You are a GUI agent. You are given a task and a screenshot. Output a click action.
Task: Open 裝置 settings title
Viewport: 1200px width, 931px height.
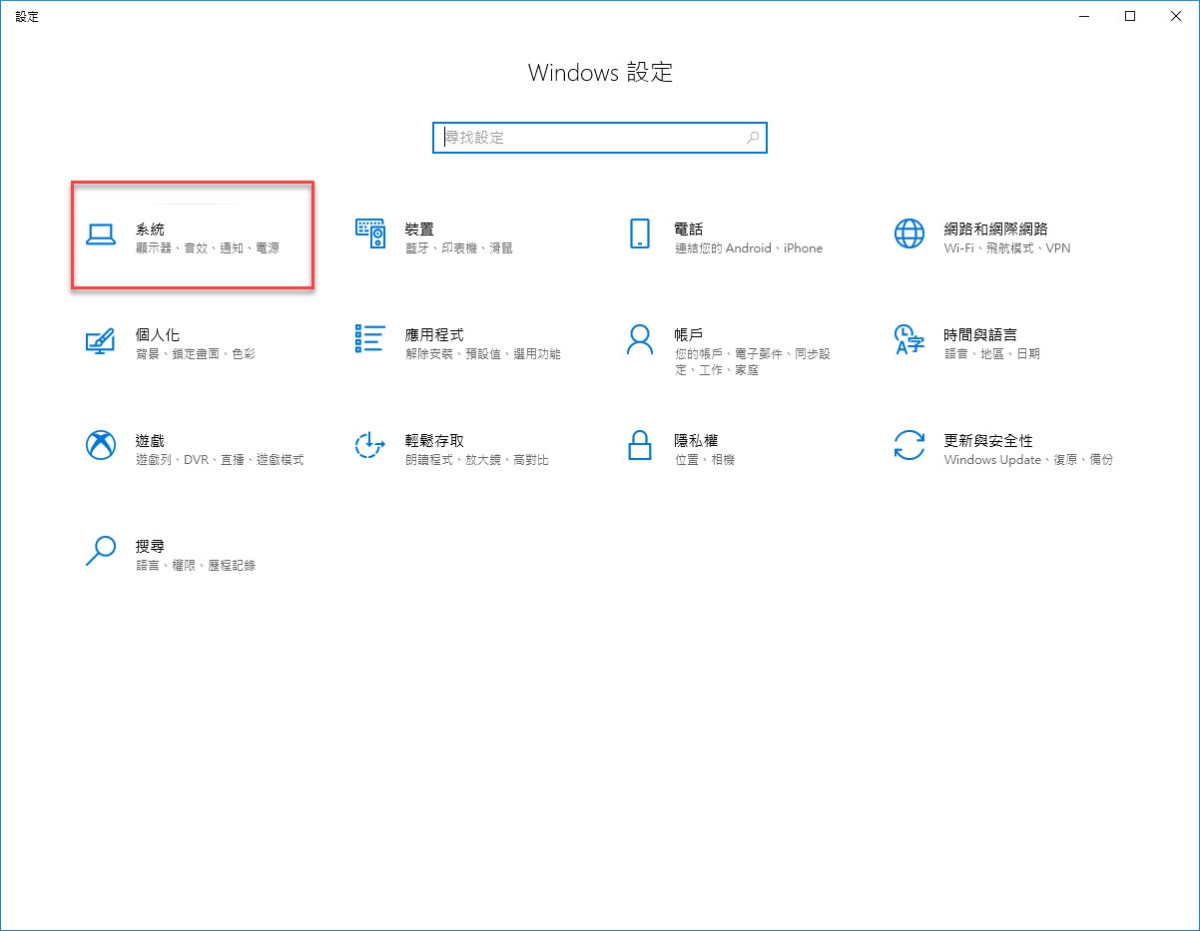(420, 230)
